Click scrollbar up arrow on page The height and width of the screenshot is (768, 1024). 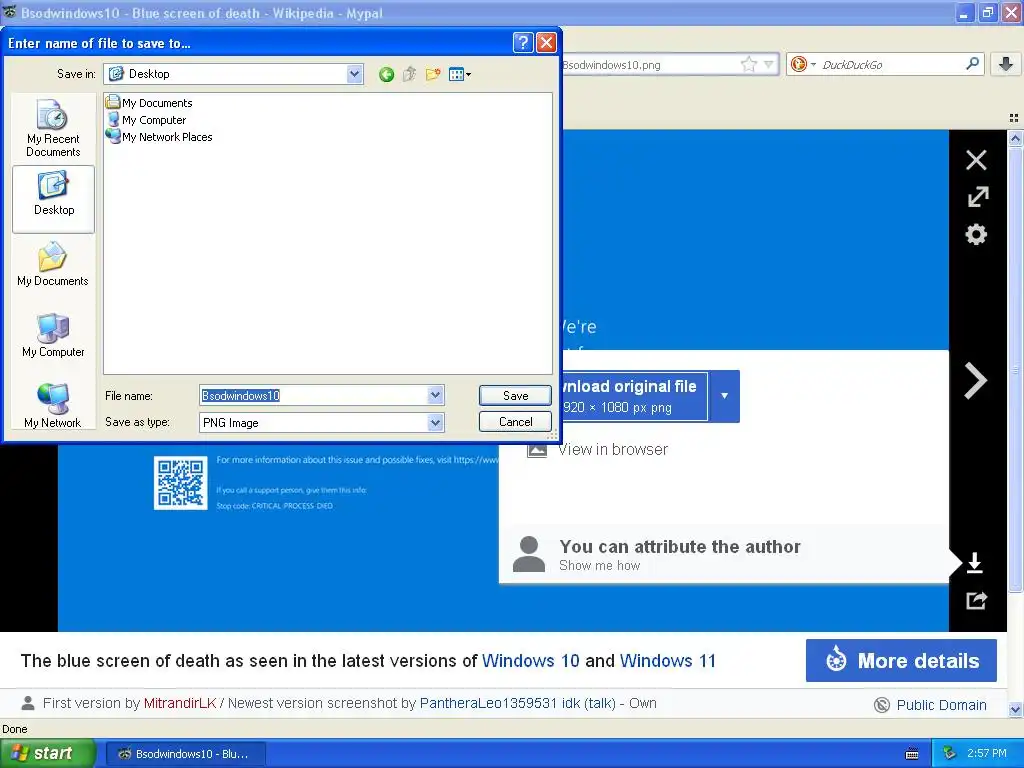click(x=1015, y=138)
